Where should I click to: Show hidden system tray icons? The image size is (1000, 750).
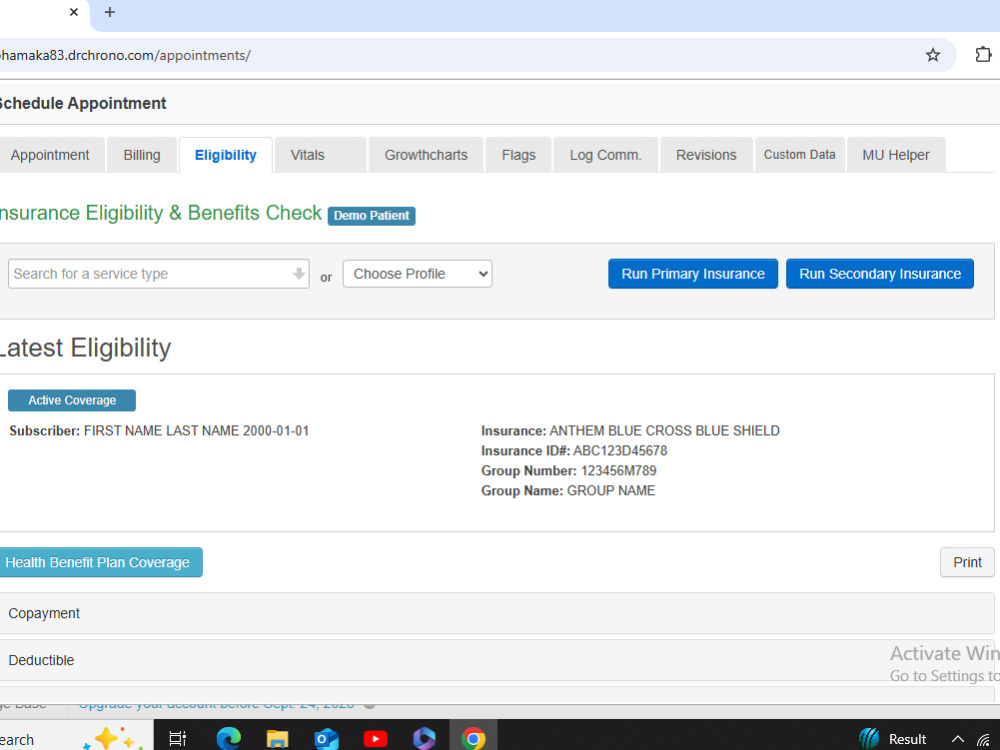pyautogui.click(x=958, y=739)
